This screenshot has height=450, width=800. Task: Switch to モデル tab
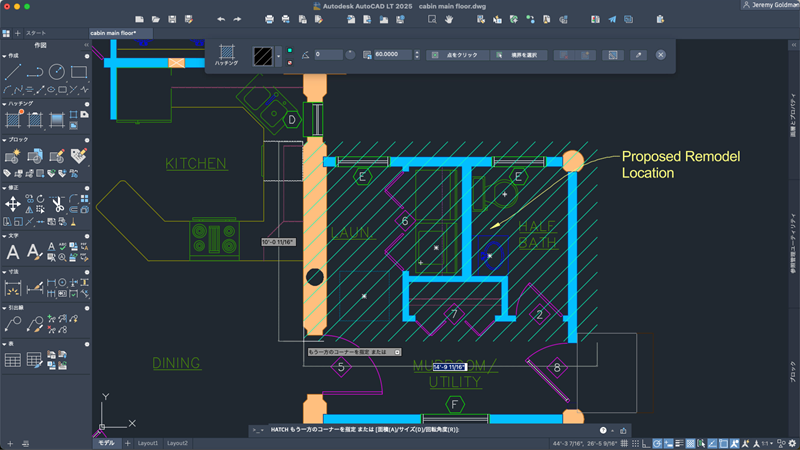[x=106, y=443]
